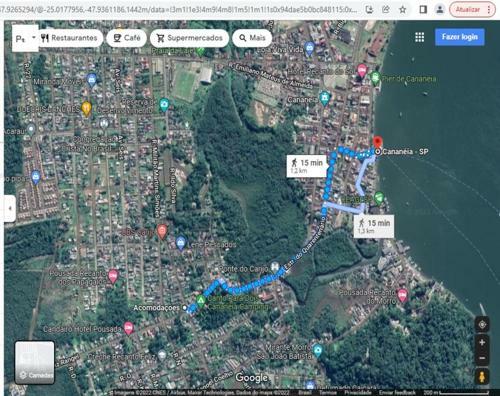Click the red destination pin at Cananéia
Screen dimensions: 500x396
377,142
